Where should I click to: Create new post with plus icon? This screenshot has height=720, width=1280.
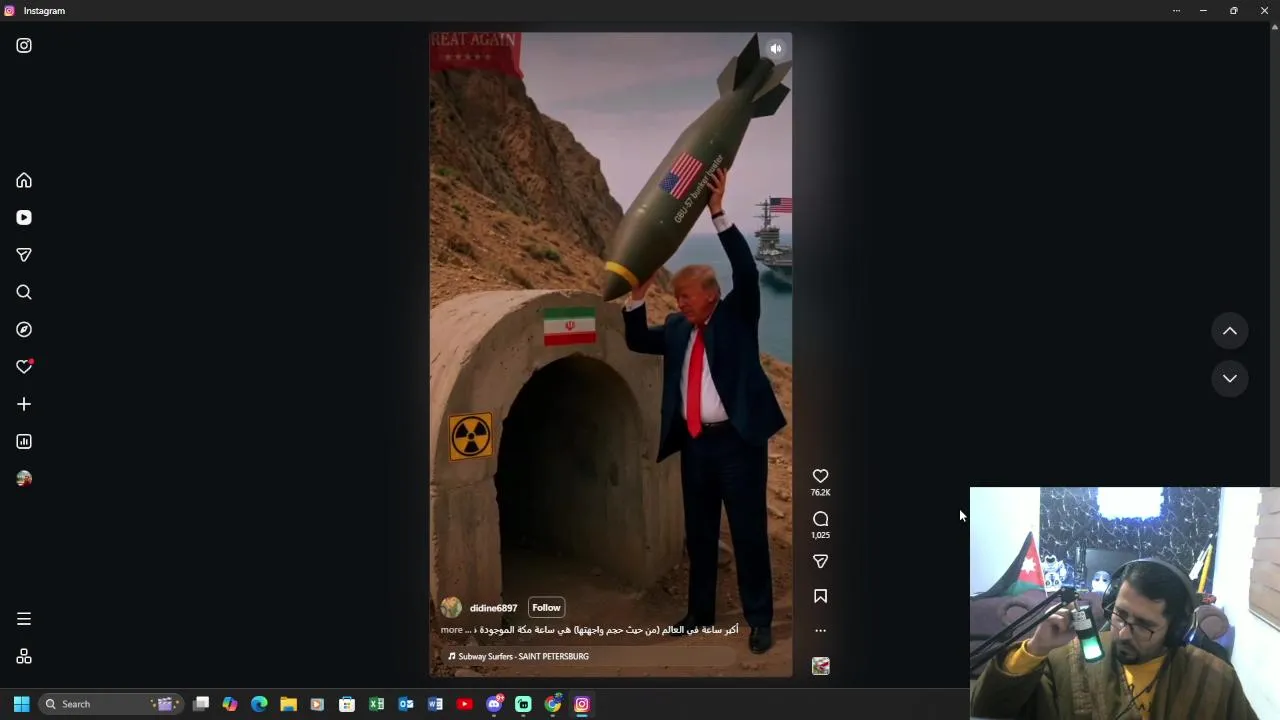point(24,404)
